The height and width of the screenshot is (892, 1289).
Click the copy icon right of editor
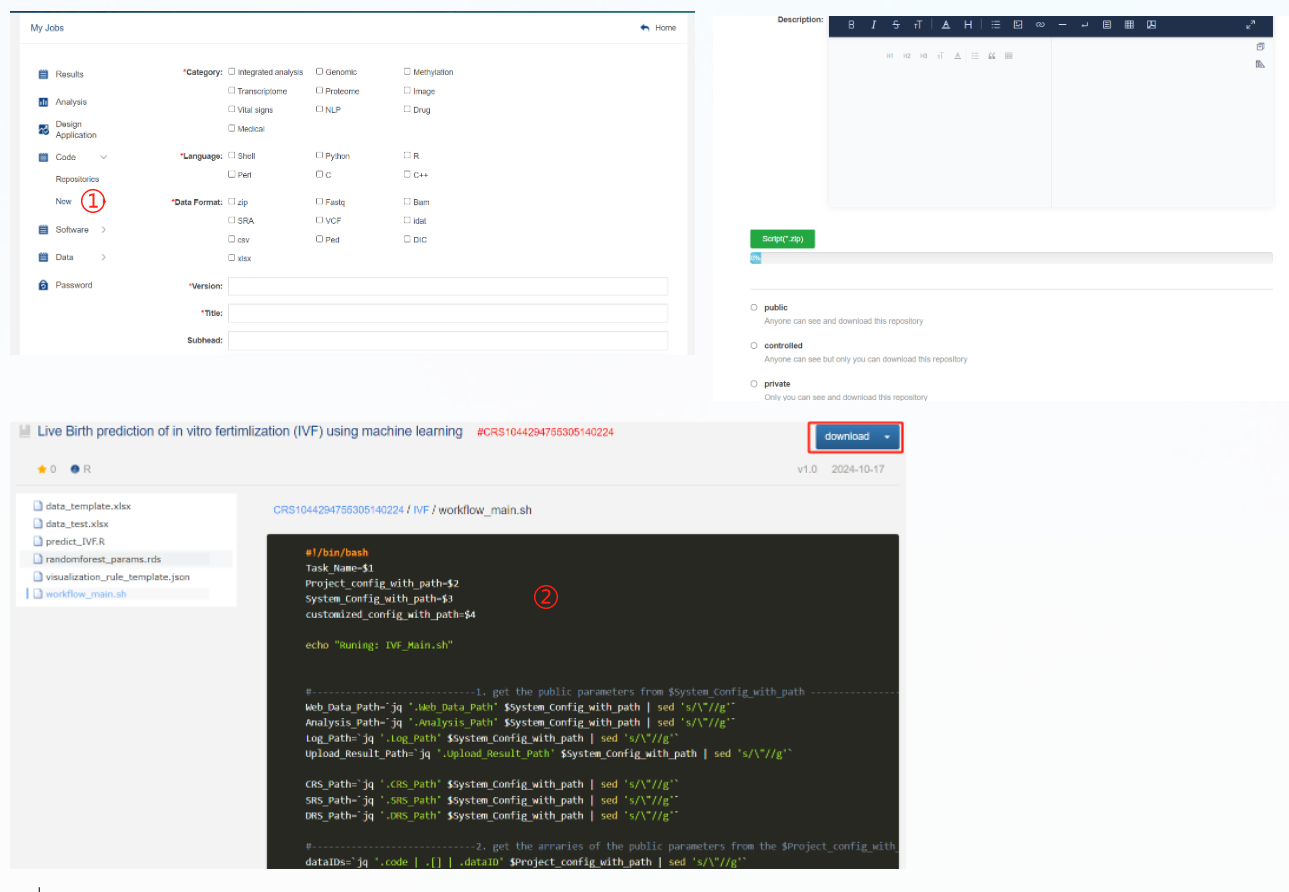pos(1260,47)
